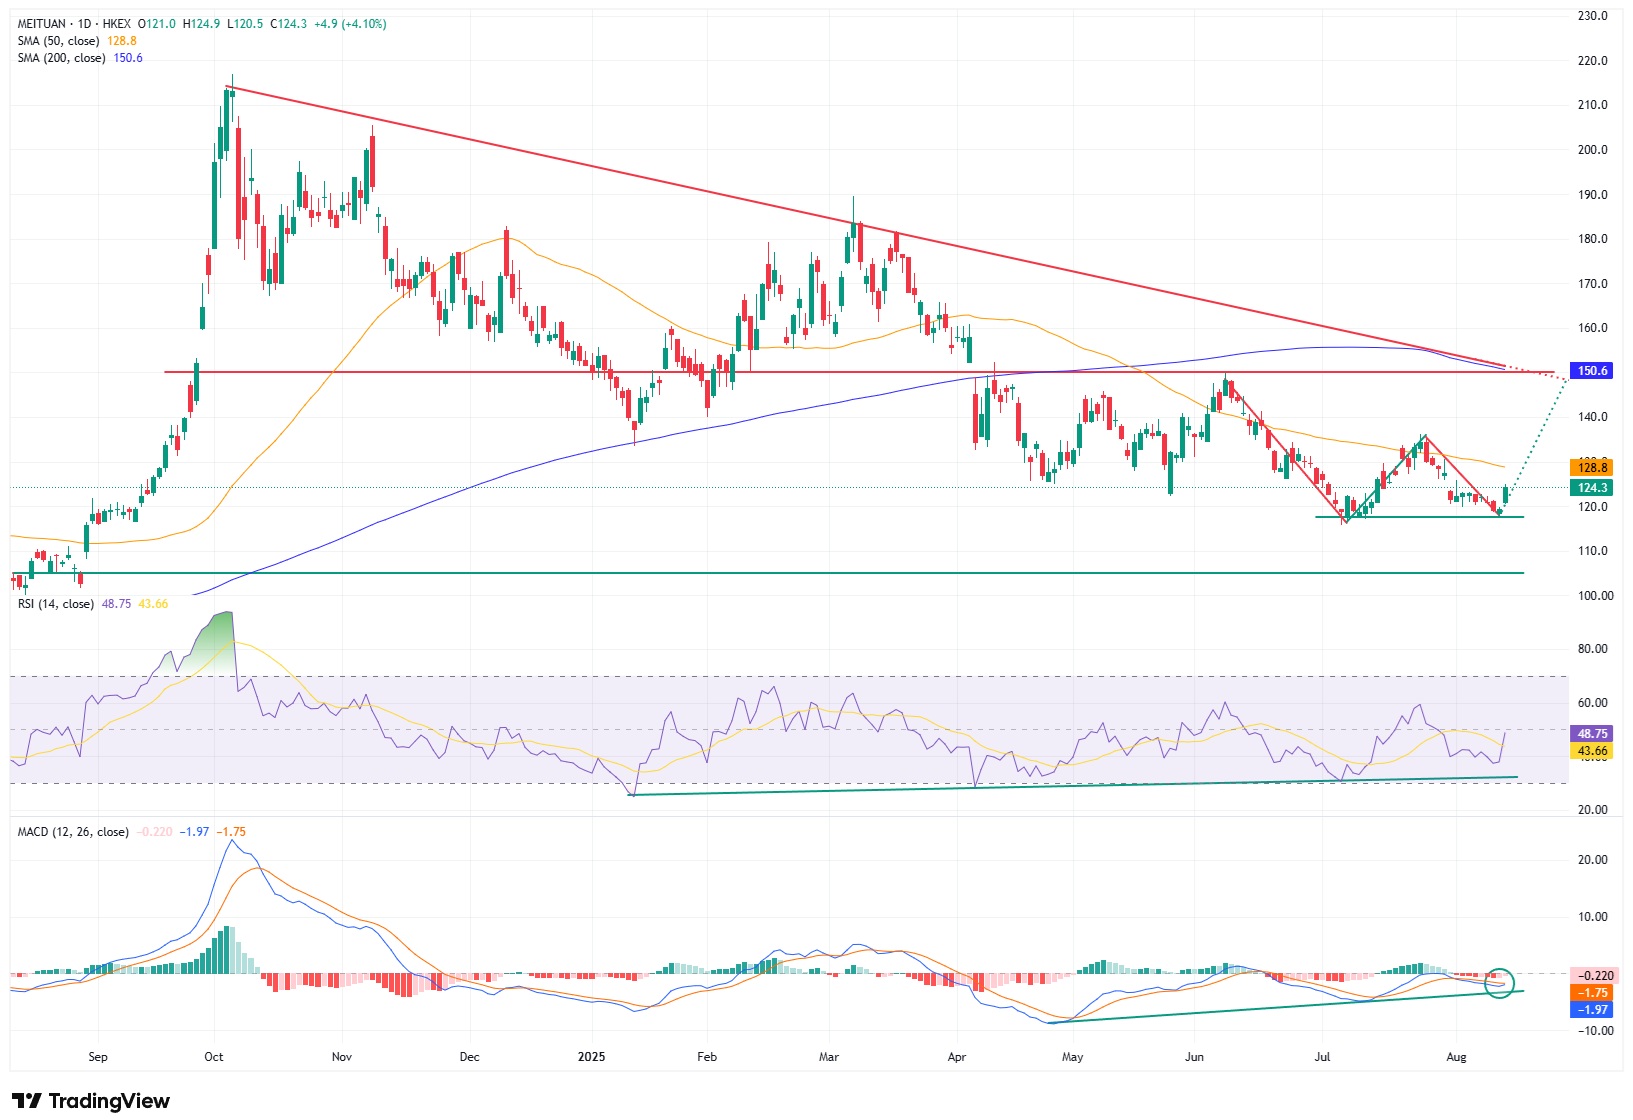Click the low value L120.5 in the legend
The image size is (1633, 1120).
point(245,24)
